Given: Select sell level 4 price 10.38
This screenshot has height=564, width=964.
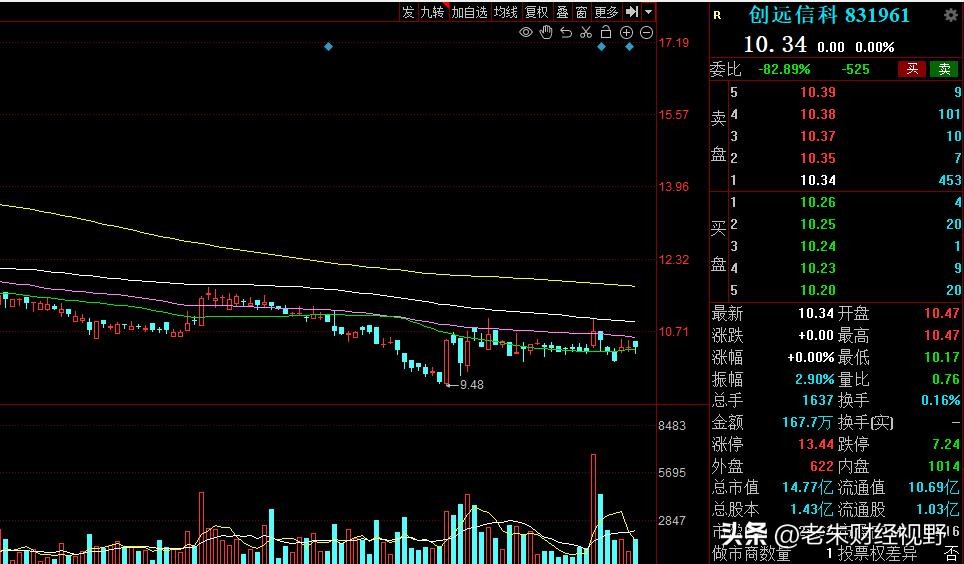Looking at the screenshot, I should click(818, 114).
